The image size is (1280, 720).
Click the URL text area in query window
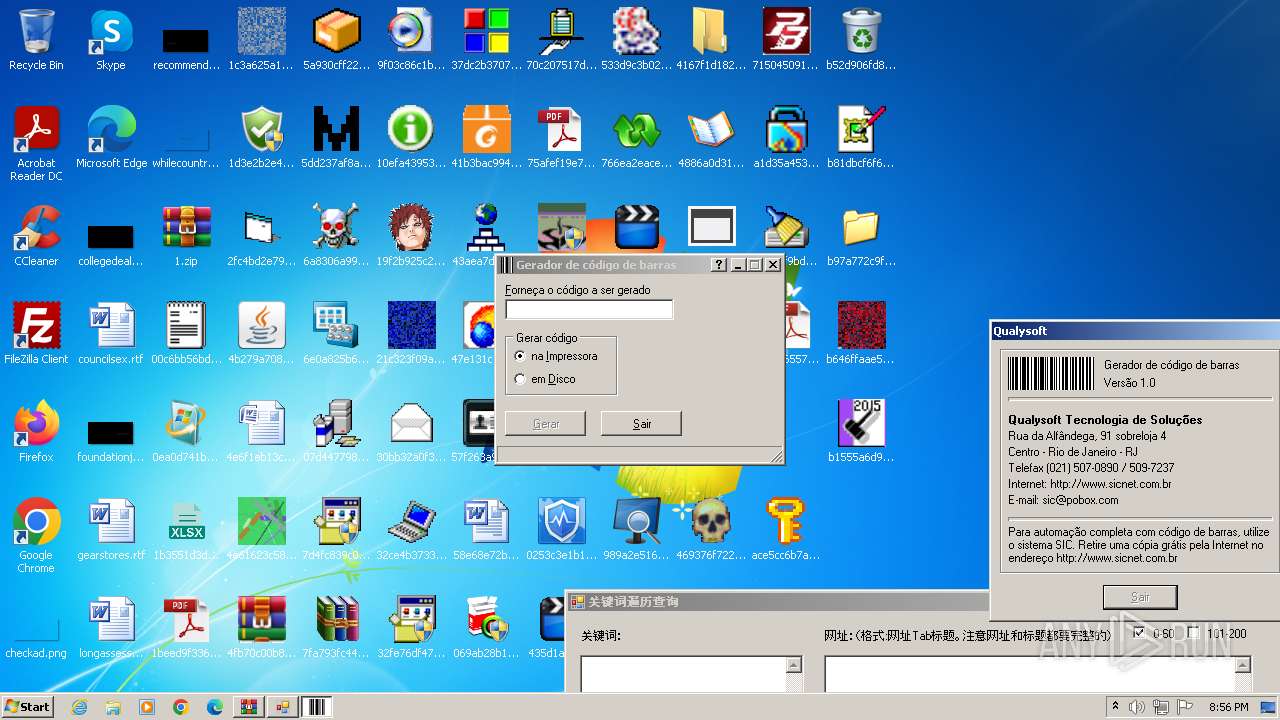click(x=1029, y=674)
